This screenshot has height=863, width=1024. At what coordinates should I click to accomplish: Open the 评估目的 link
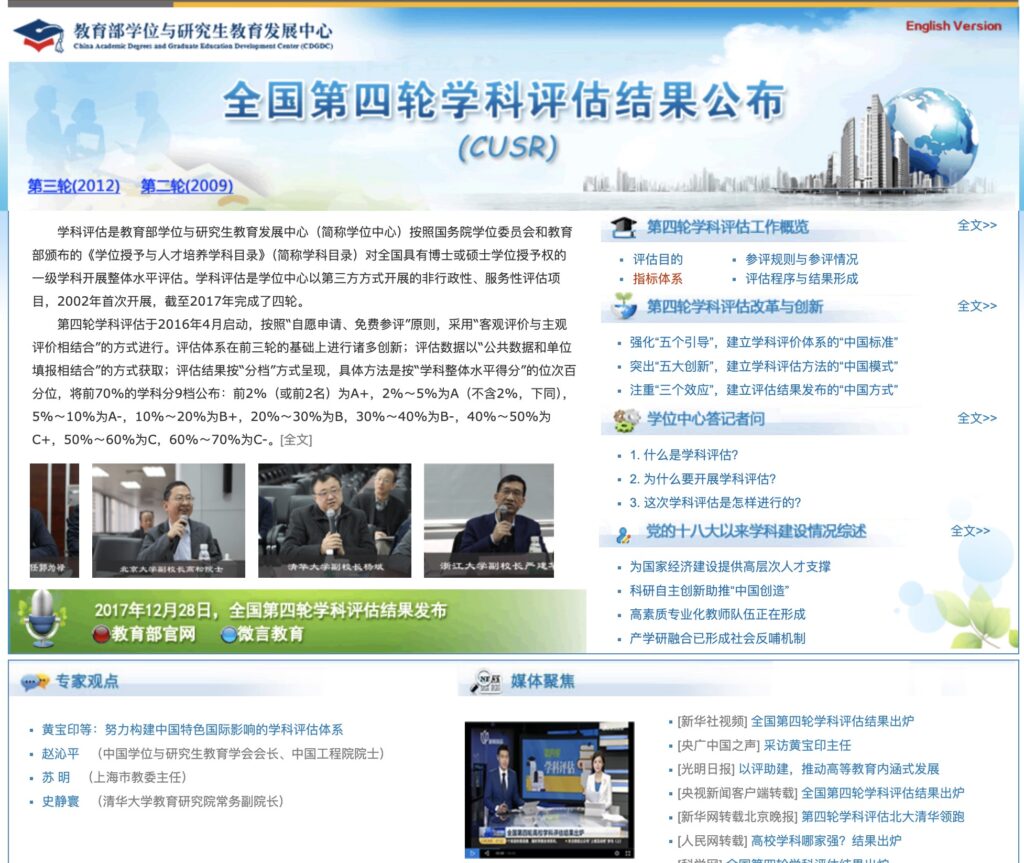click(x=658, y=259)
